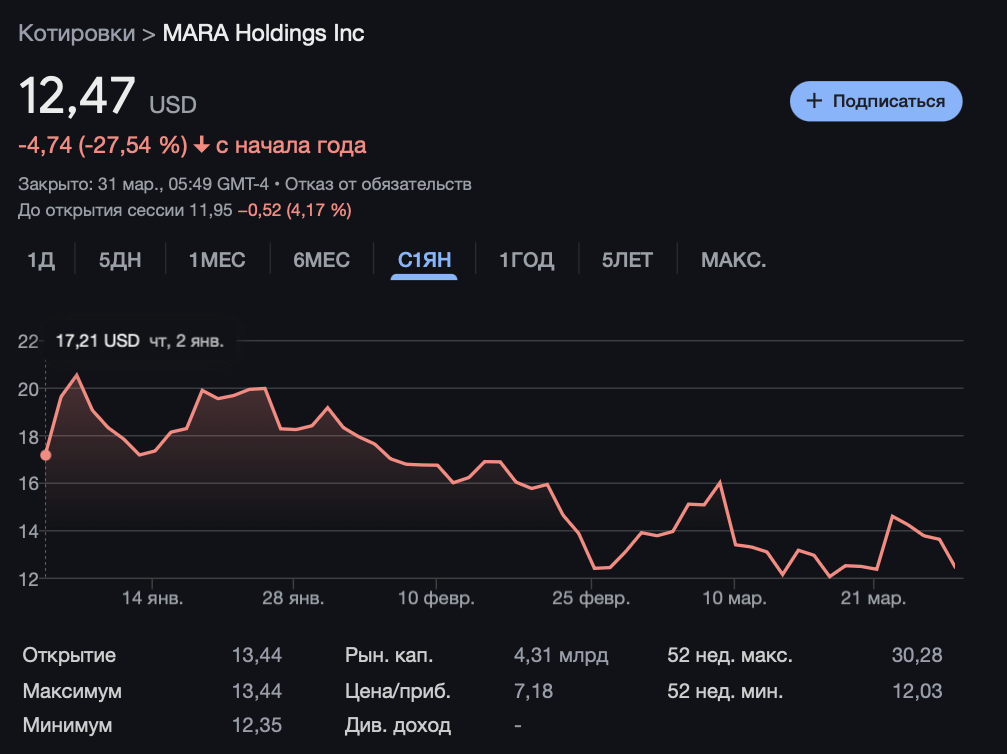Select the 5ЛЕТ range tab
Image resolution: width=1007 pixels, height=754 pixels.
pos(627,260)
